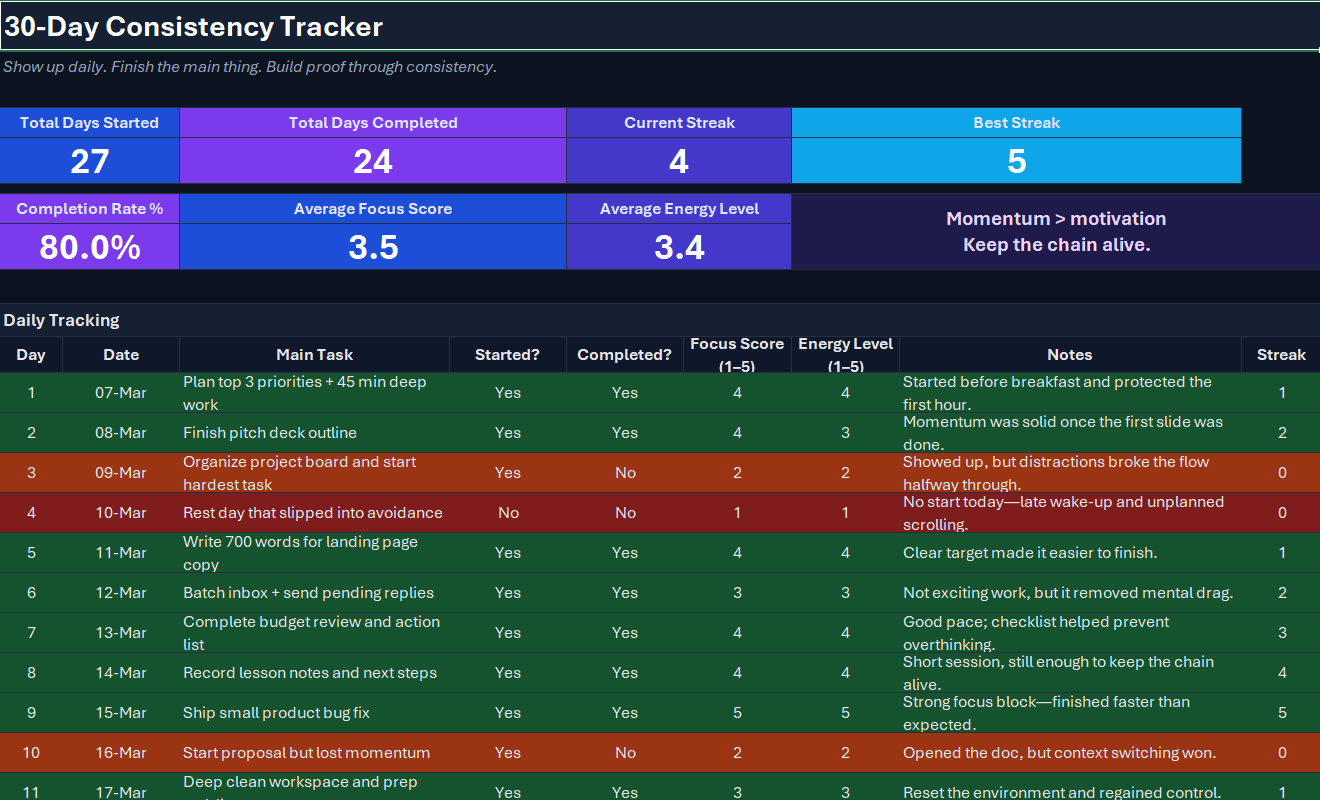
Task: Click the Total Days Started value 27
Action: [x=89, y=161]
